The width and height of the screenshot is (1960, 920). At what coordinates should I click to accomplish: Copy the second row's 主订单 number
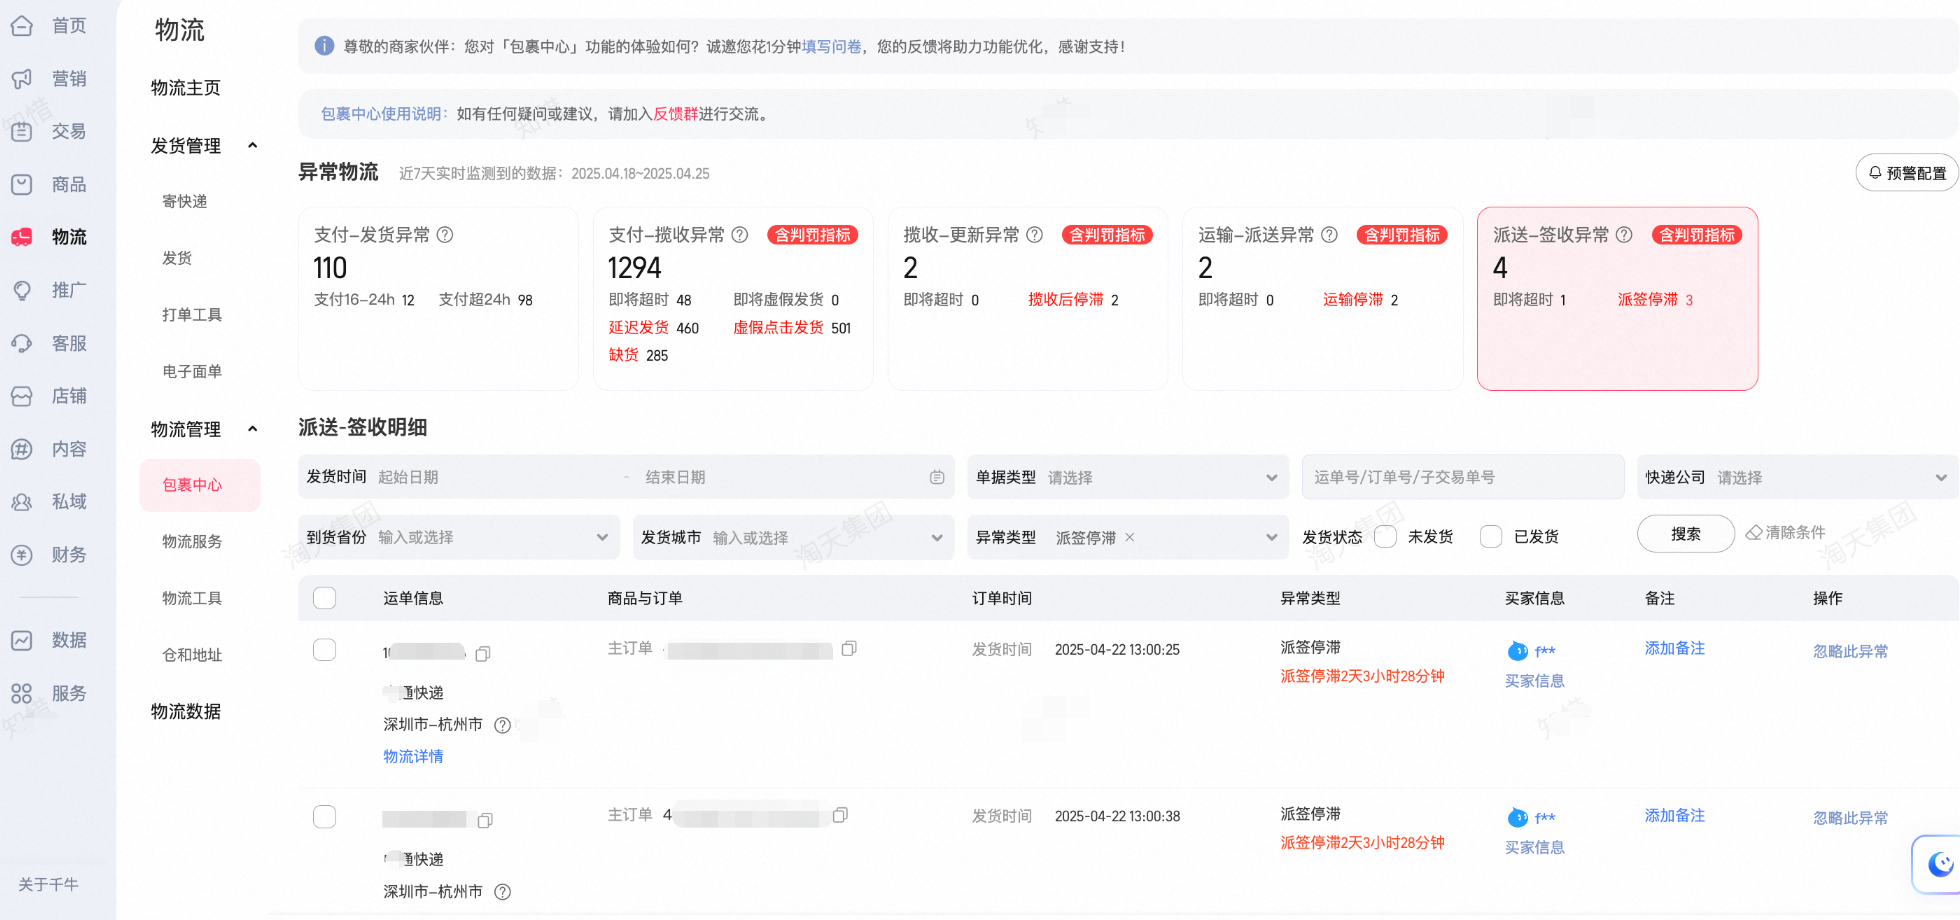pyautogui.click(x=840, y=815)
